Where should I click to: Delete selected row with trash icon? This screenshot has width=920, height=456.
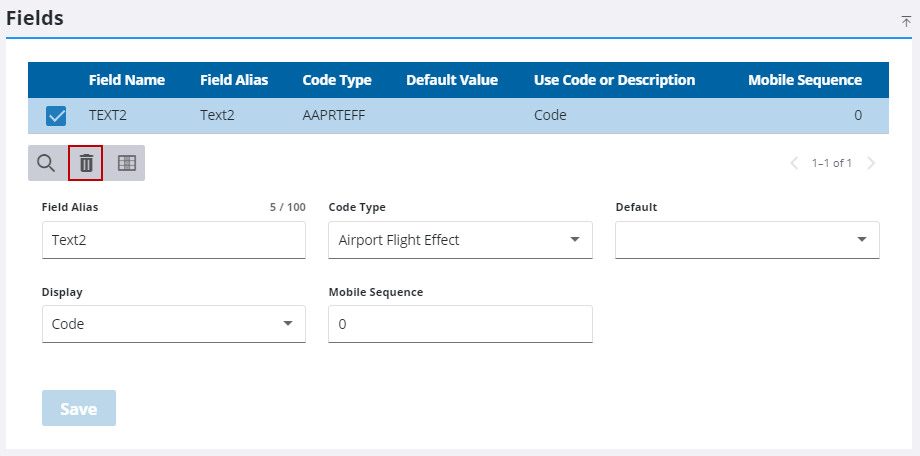coord(86,163)
